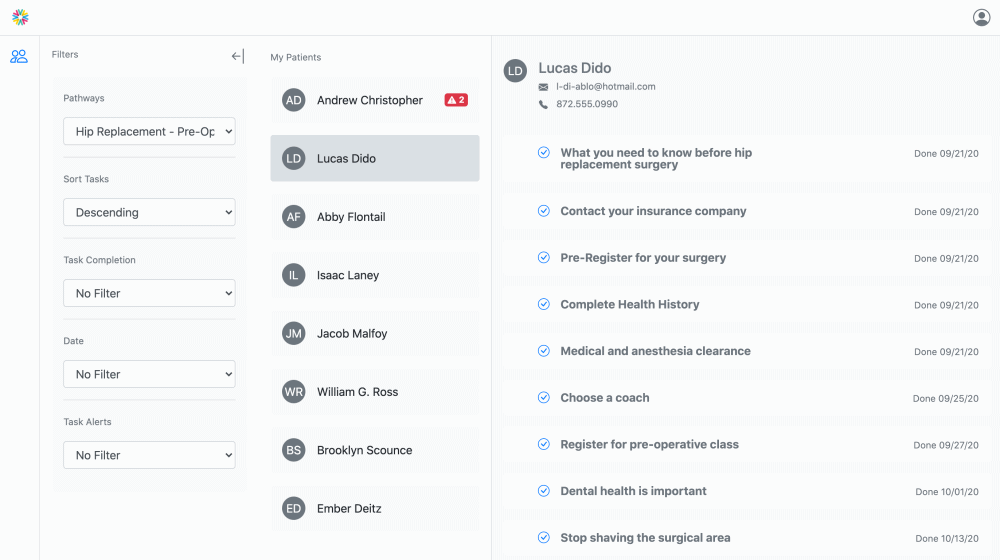Click Done 09/27/20 date label
1000x560 pixels.
click(946, 445)
